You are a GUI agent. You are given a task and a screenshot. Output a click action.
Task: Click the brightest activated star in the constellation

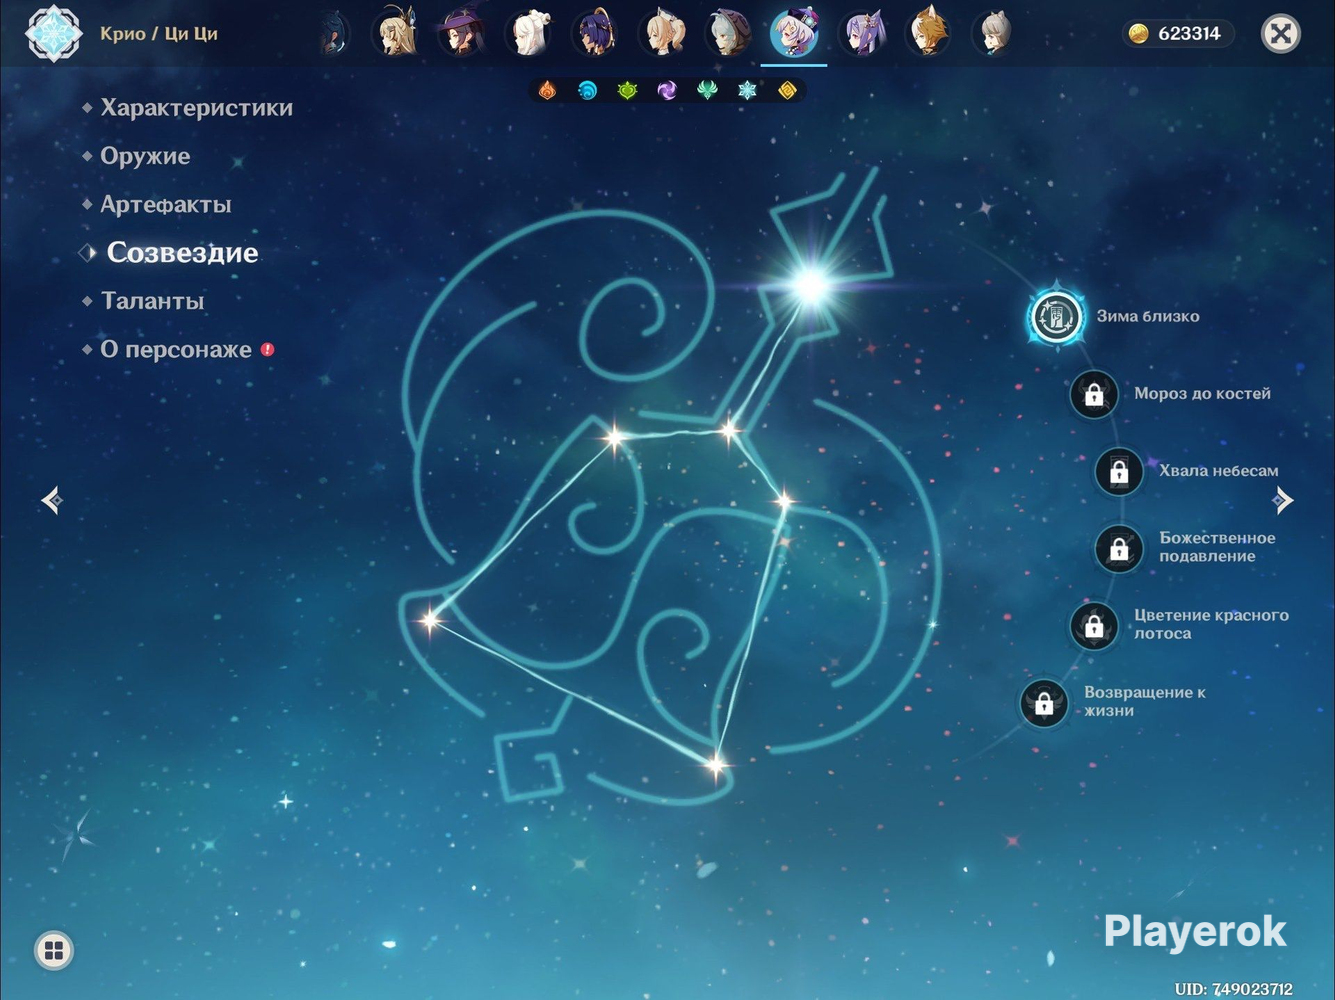(809, 286)
